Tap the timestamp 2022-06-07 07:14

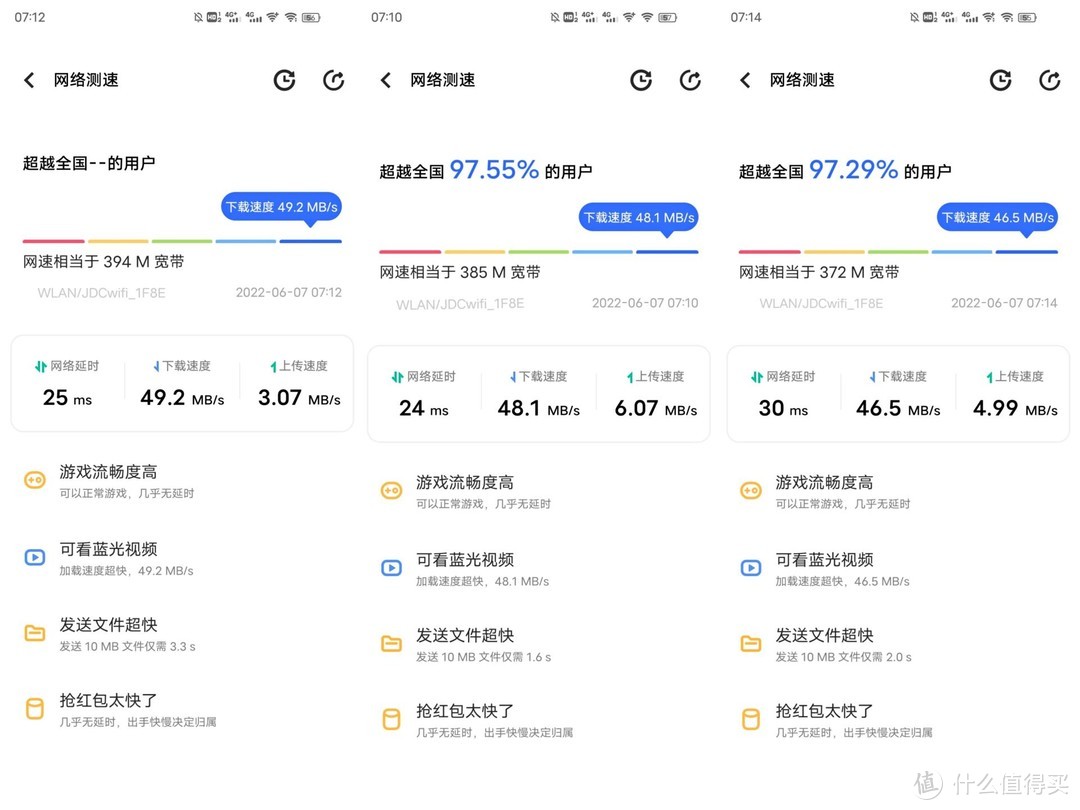pos(1004,303)
